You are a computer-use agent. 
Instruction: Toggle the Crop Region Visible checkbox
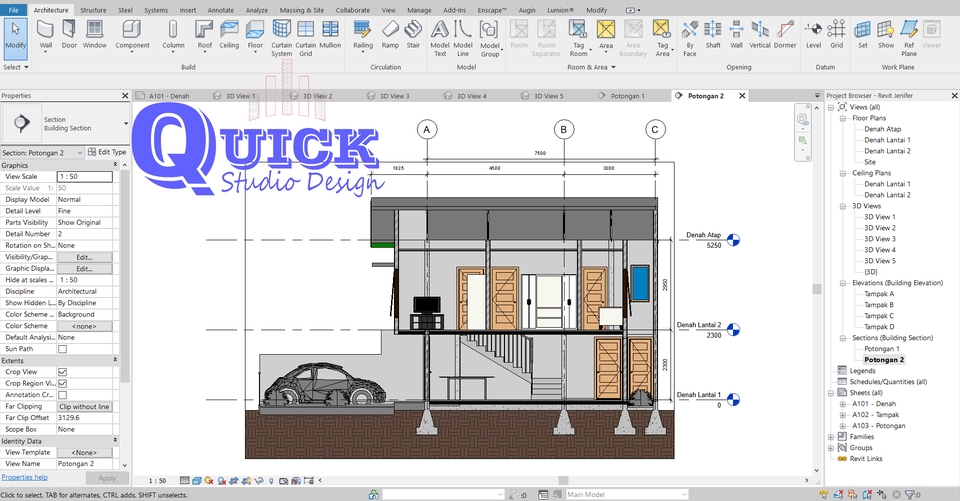pyautogui.click(x=62, y=383)
